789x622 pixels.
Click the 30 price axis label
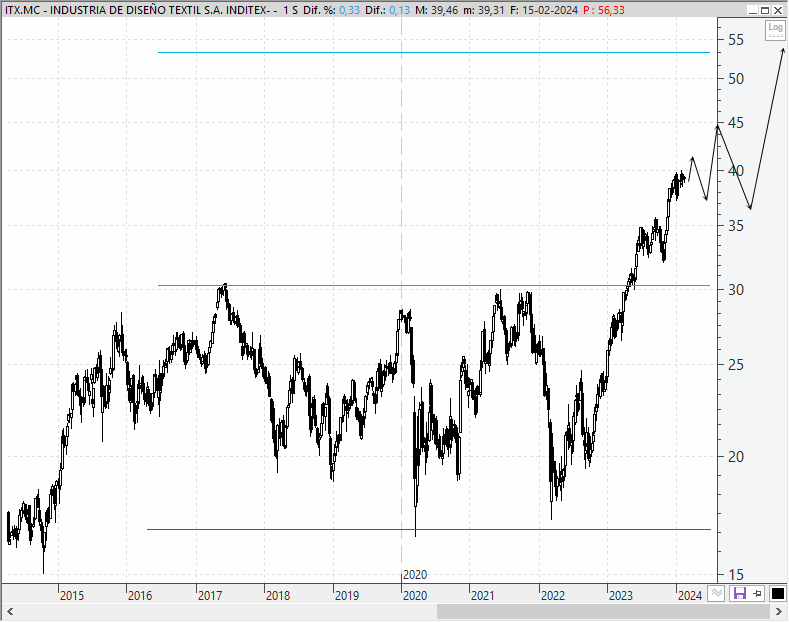coord(736,290)
